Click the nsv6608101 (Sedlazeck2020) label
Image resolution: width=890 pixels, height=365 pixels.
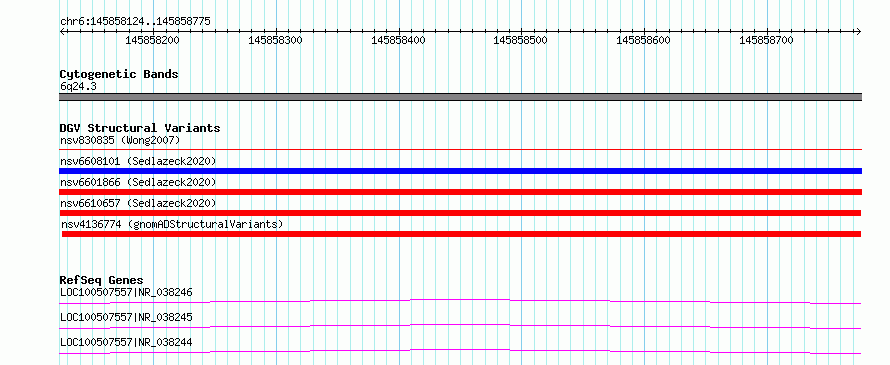point(138,161)
